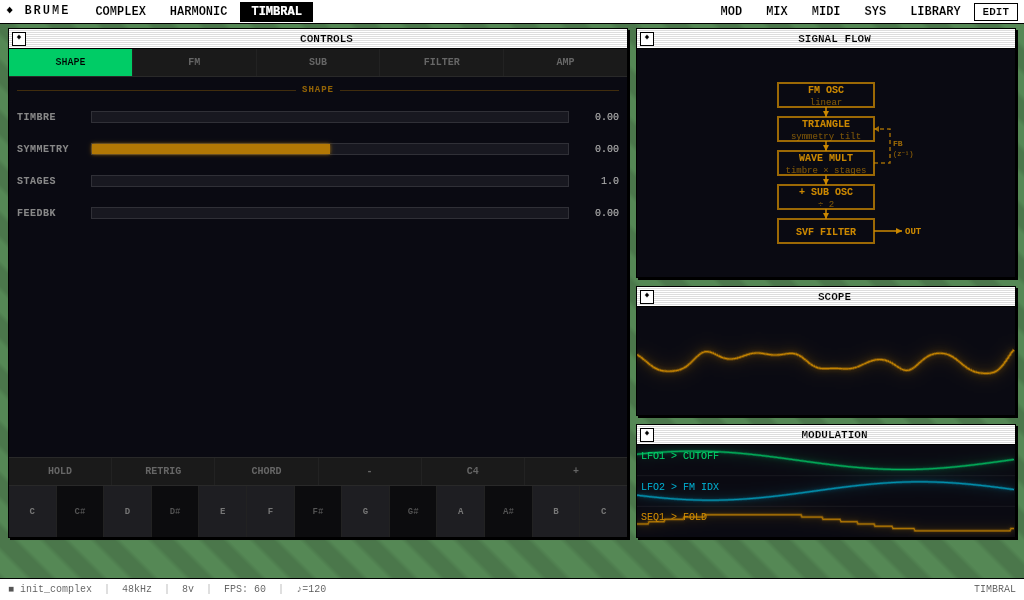Click the Modulation panel corner icon
The image size is (1024, 600).
(x=647, y=435)
